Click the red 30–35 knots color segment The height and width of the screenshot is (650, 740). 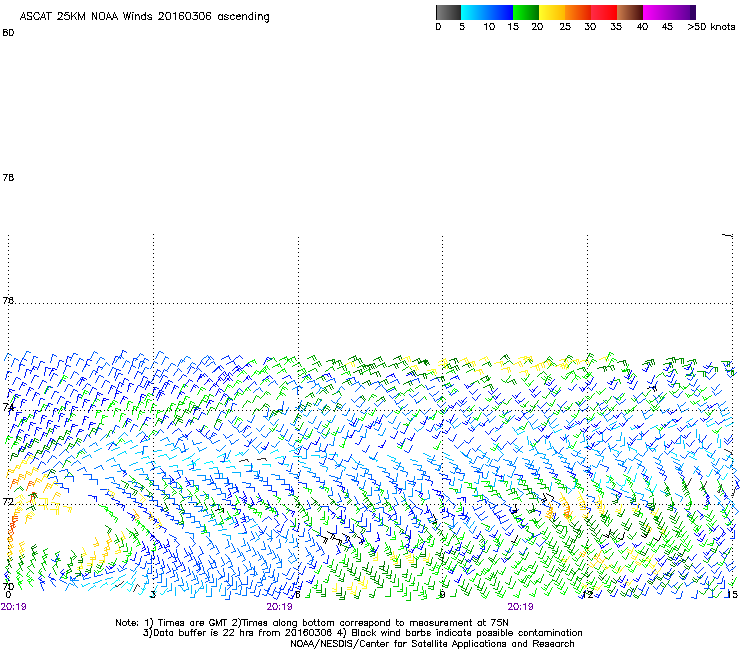pos(604,12)
